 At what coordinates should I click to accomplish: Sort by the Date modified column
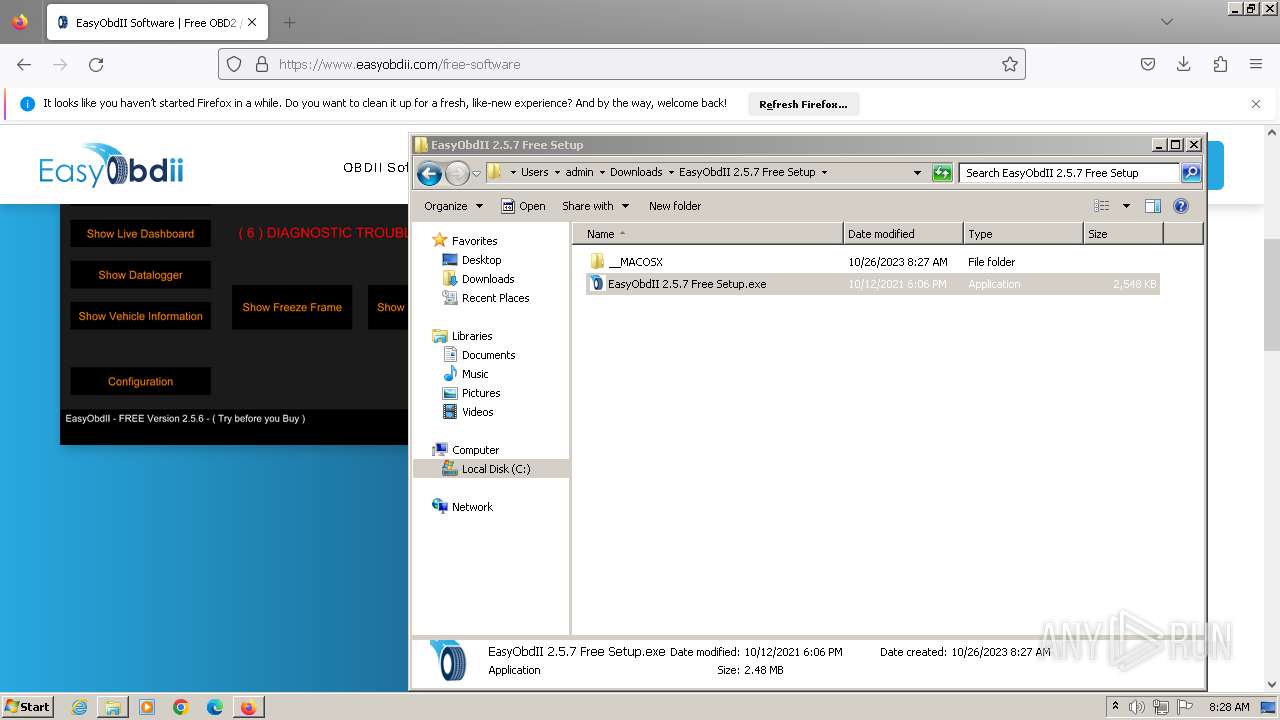coord(904,234)
